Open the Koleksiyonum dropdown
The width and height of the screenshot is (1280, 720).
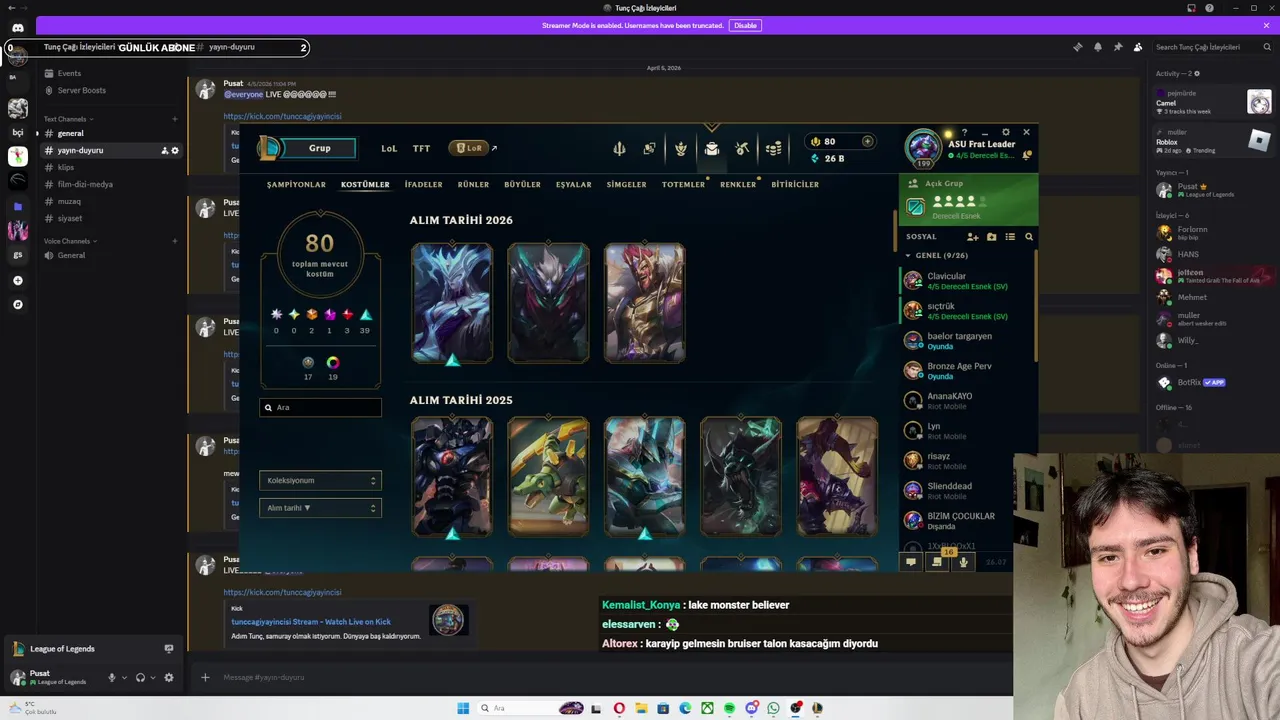(320, 480)
